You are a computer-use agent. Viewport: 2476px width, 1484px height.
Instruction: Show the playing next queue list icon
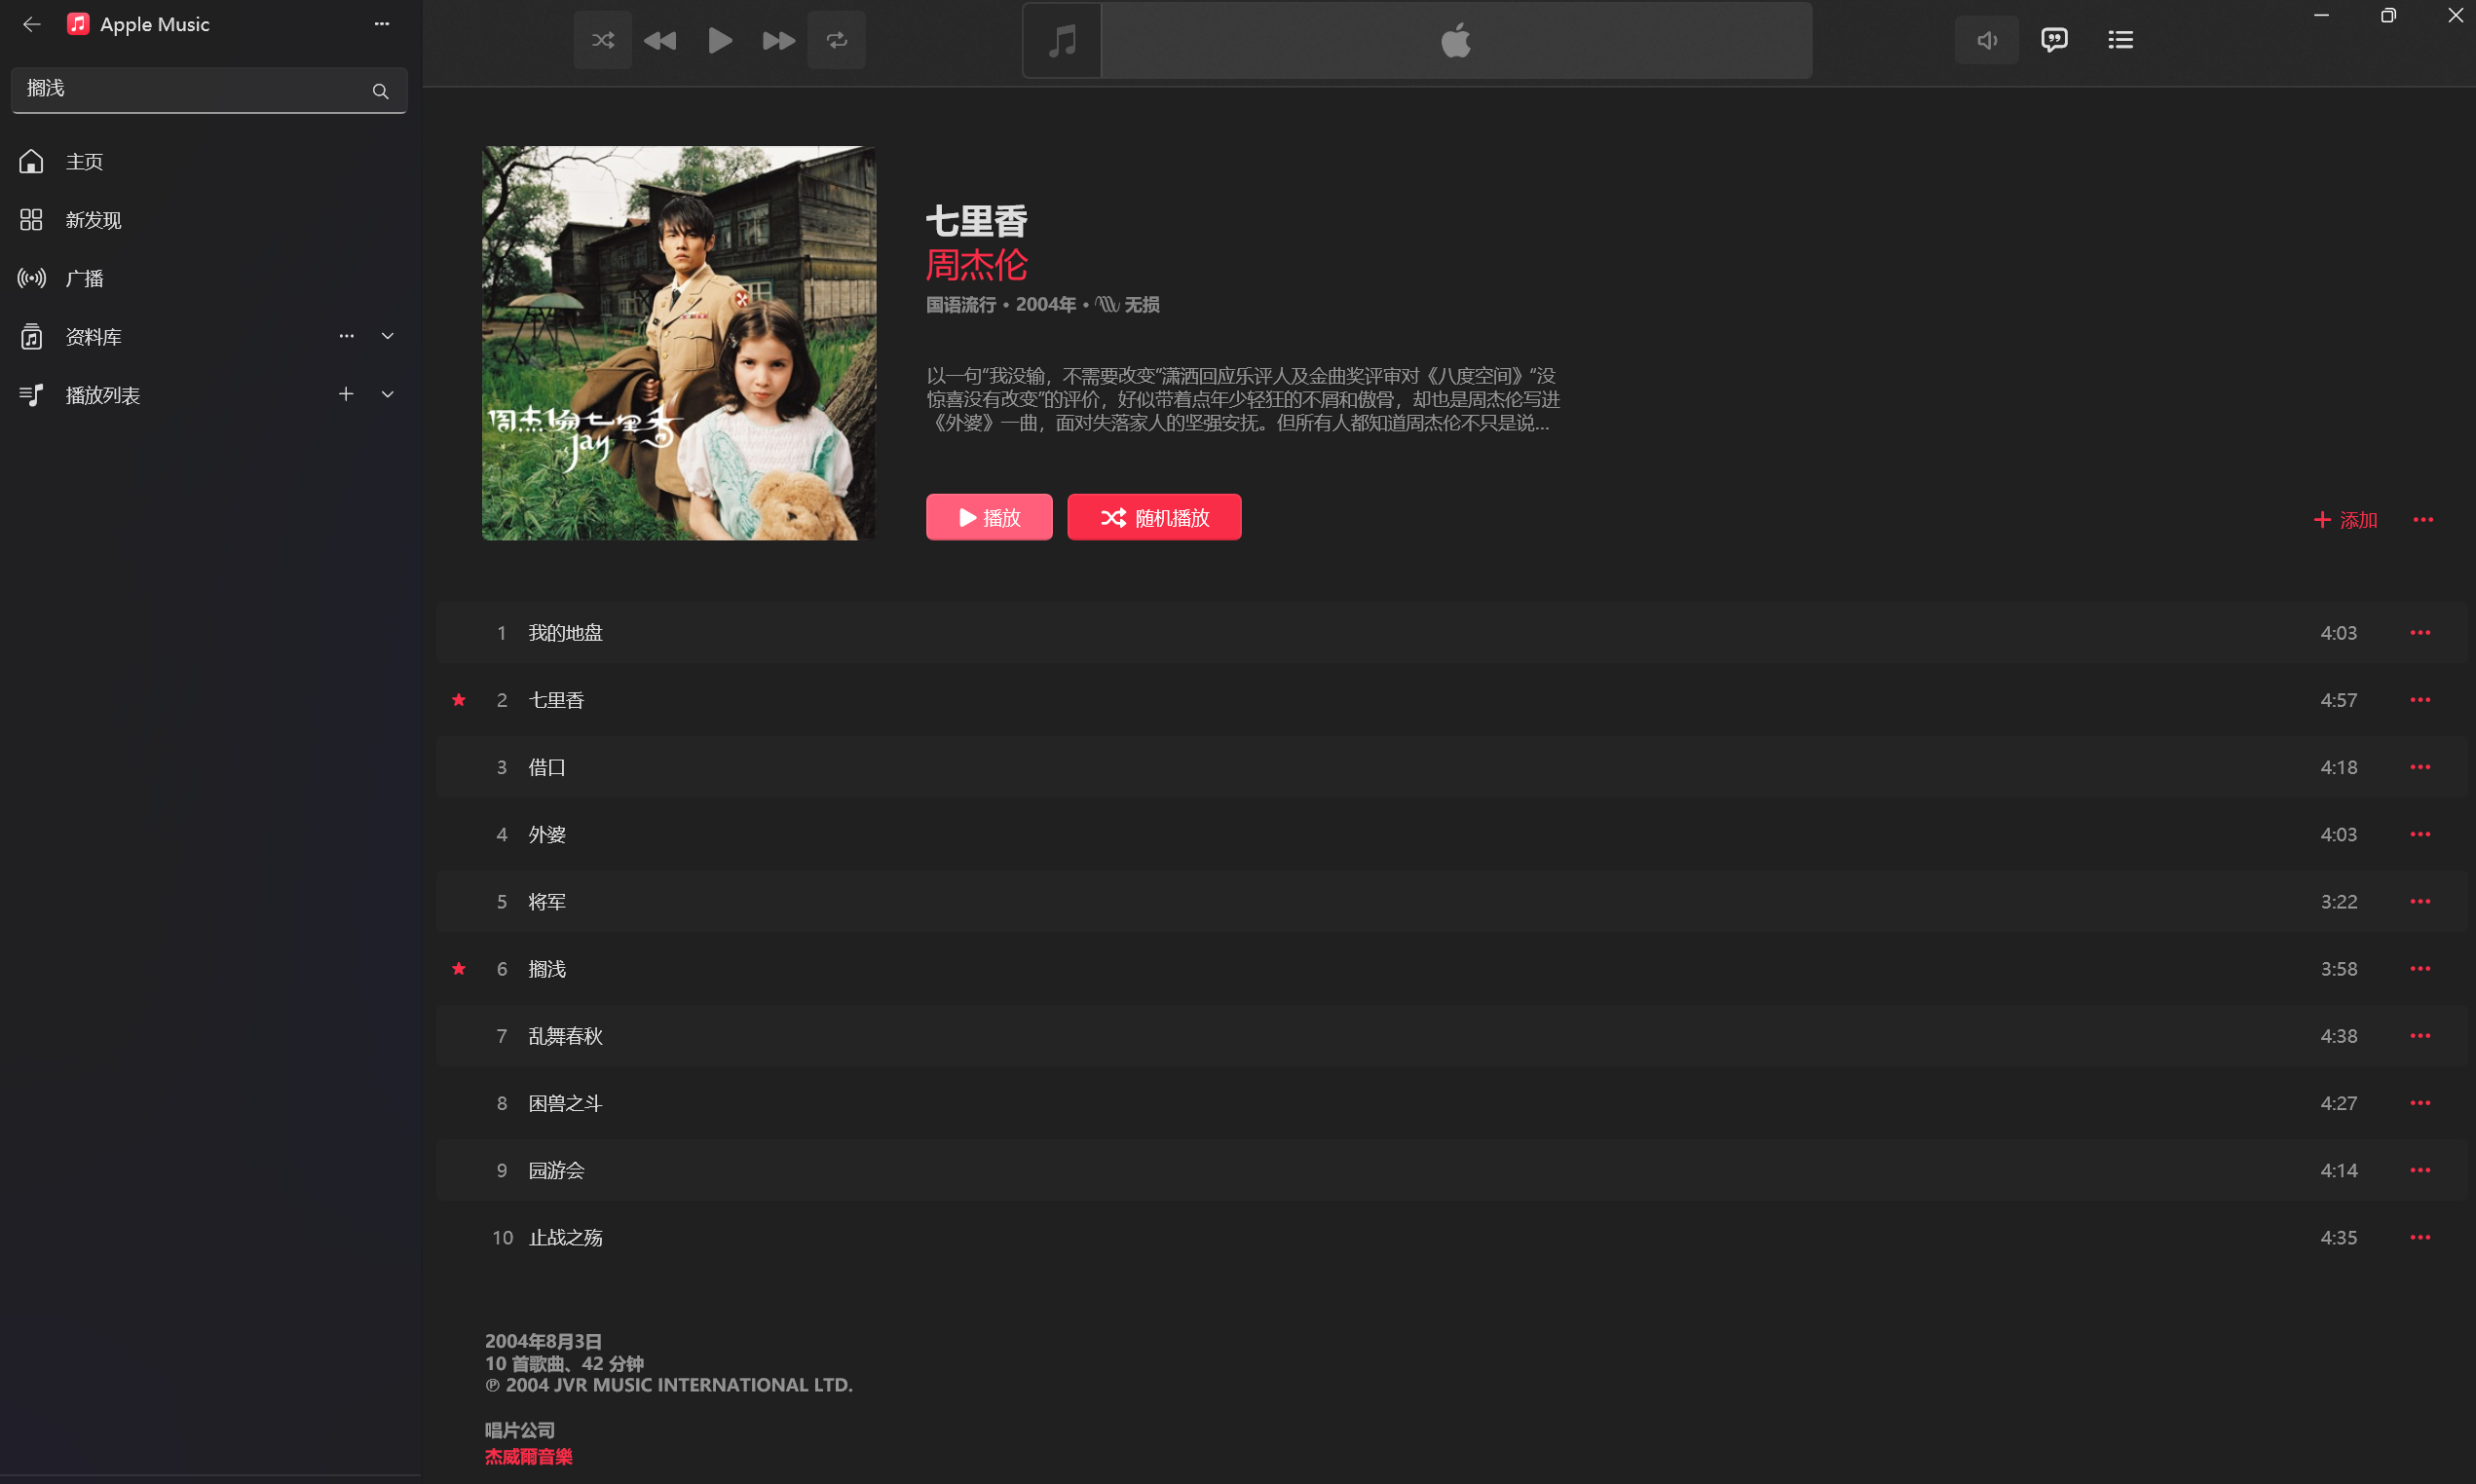tap(2120, 40)
